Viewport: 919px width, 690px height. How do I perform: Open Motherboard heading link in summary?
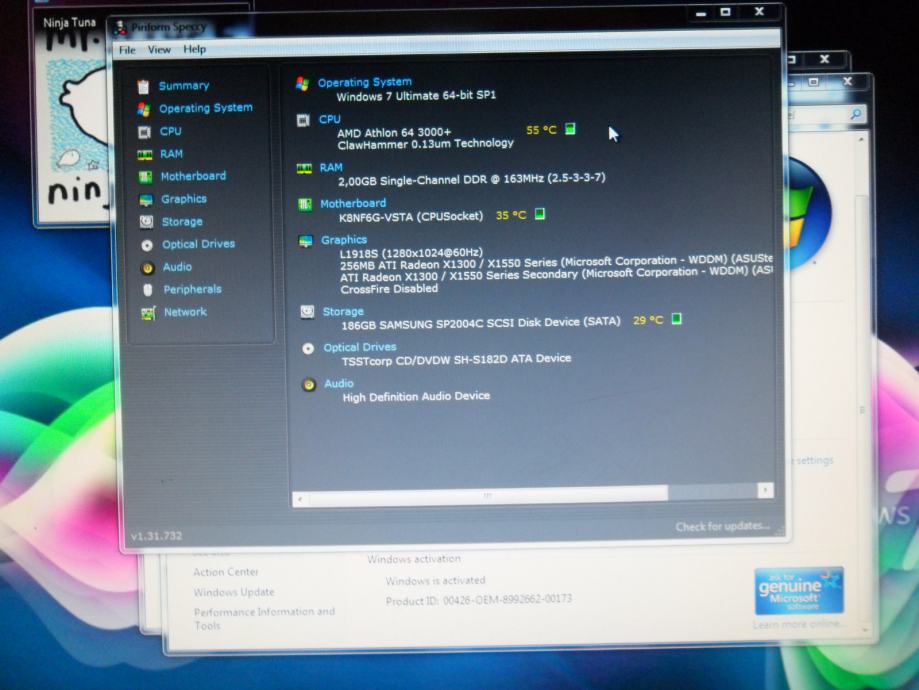[x=353, y=203]
